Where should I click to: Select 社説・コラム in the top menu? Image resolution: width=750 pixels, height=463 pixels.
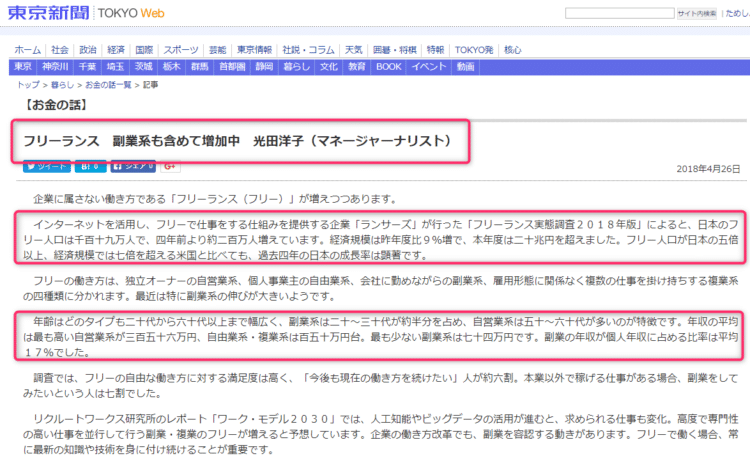(308, 49)
